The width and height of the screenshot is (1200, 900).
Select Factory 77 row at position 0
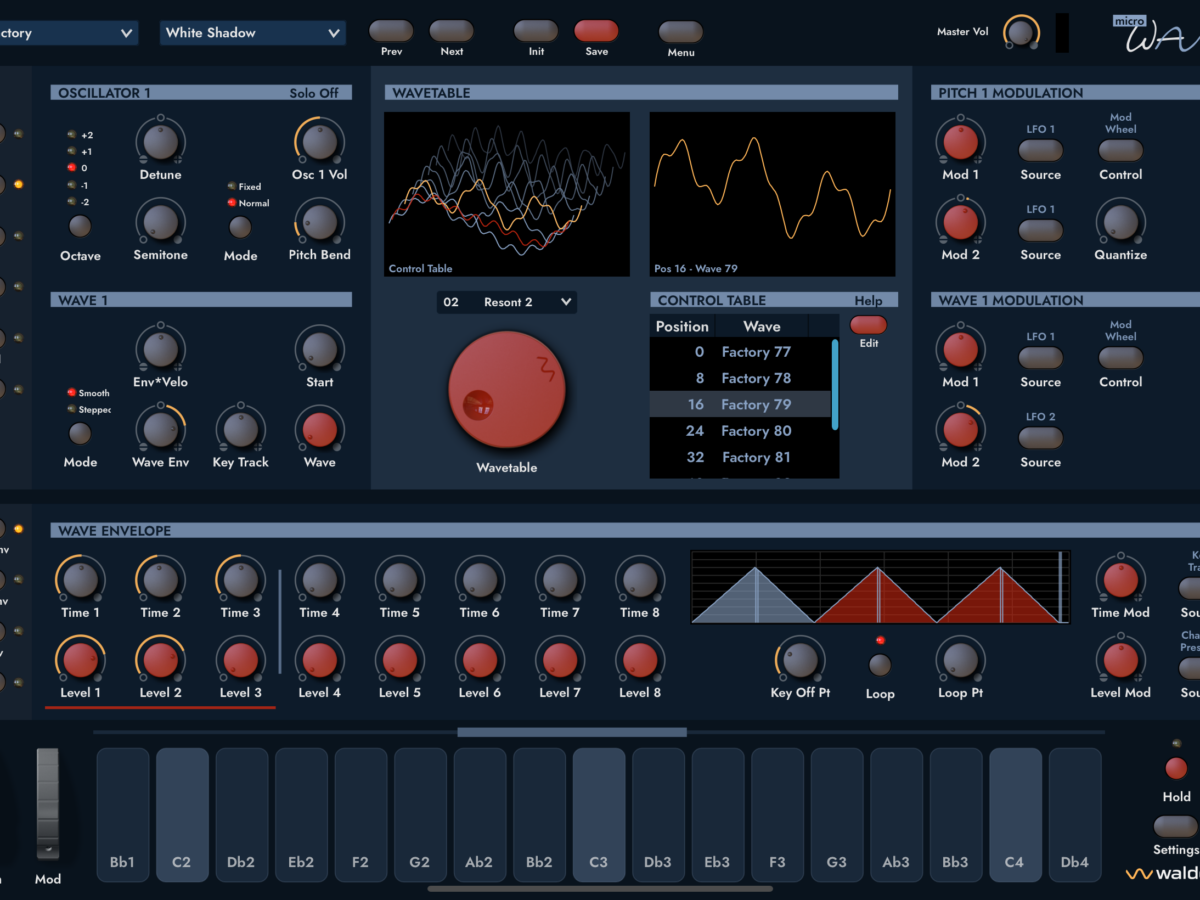(x=740, y=352)
